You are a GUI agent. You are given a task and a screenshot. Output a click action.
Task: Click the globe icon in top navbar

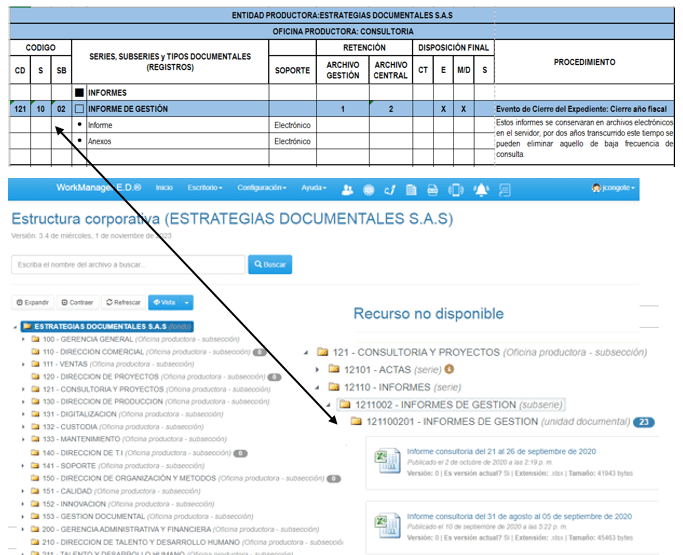tap(369, 190)
